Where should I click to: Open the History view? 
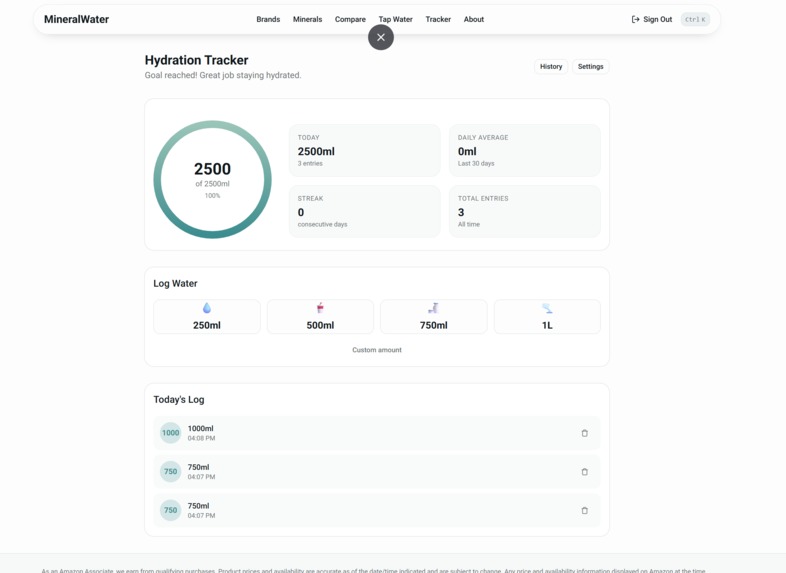[551, 66]
